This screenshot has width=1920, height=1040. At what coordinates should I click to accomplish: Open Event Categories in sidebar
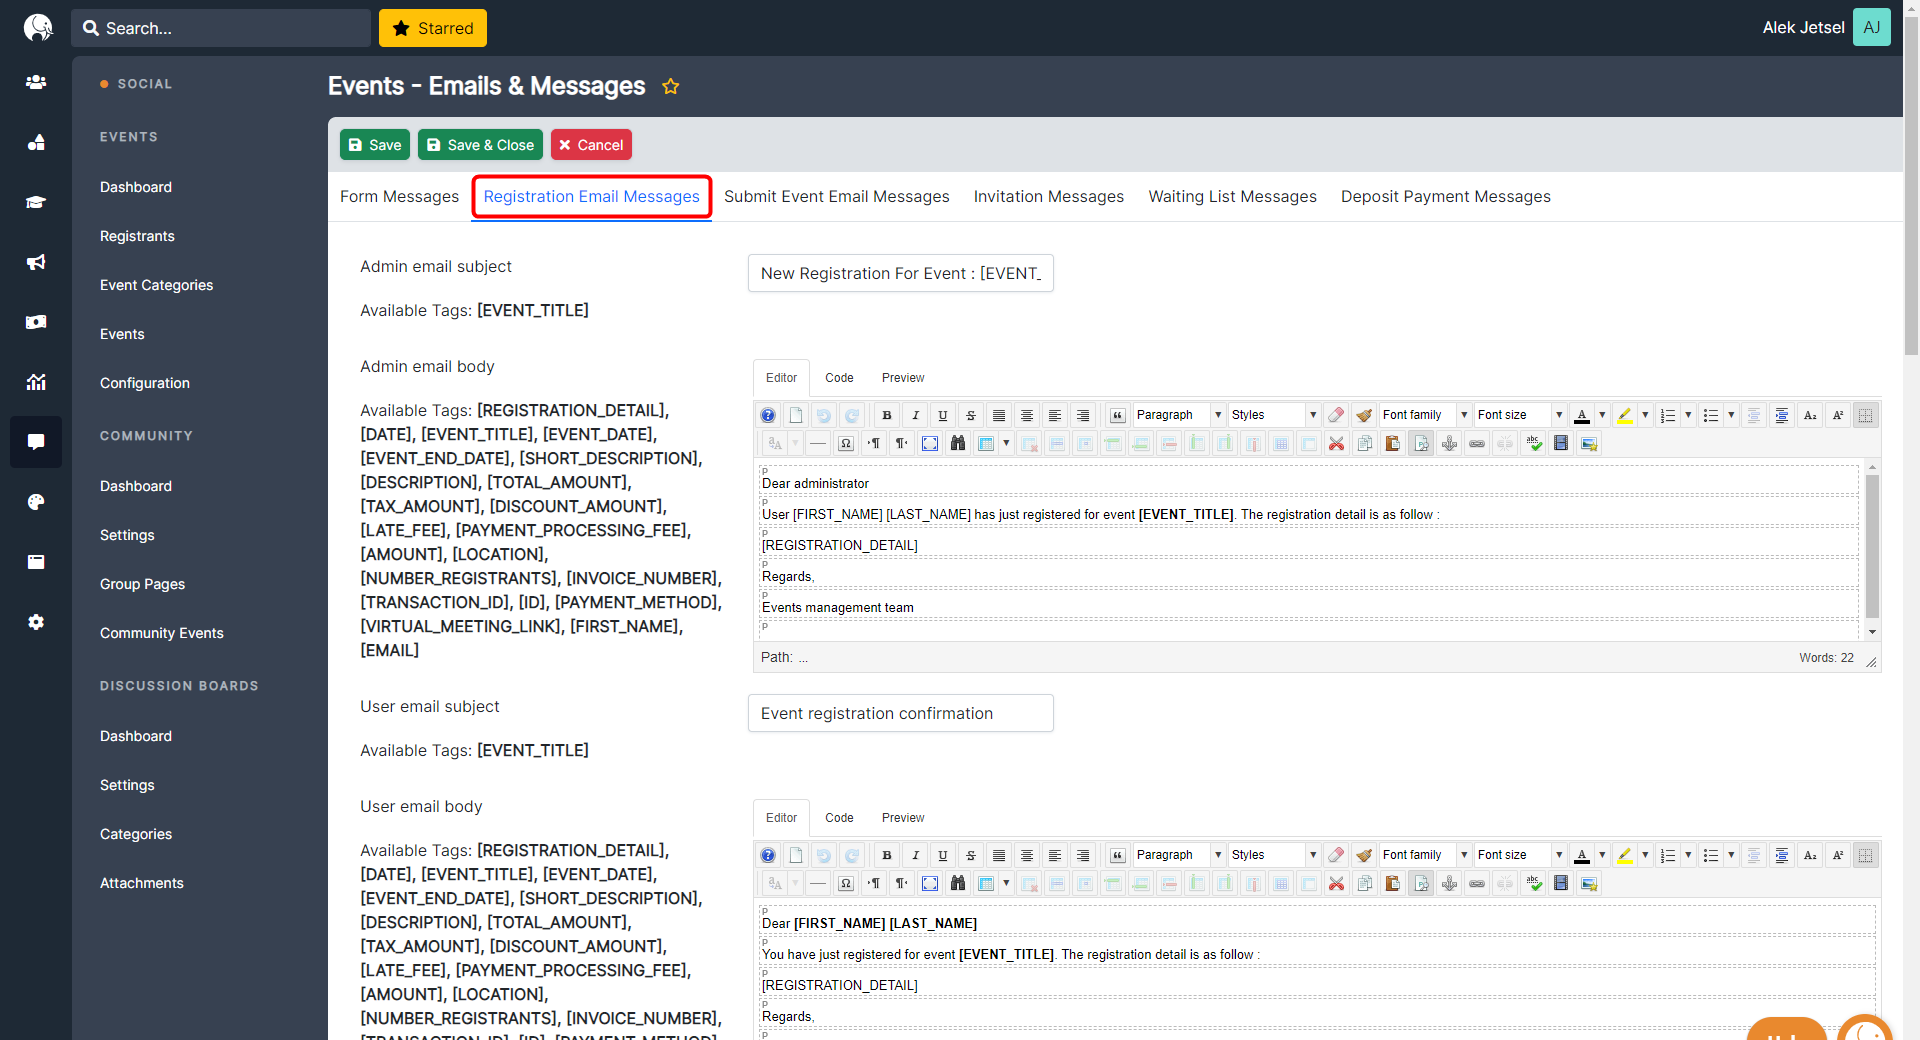click(157, 285)
